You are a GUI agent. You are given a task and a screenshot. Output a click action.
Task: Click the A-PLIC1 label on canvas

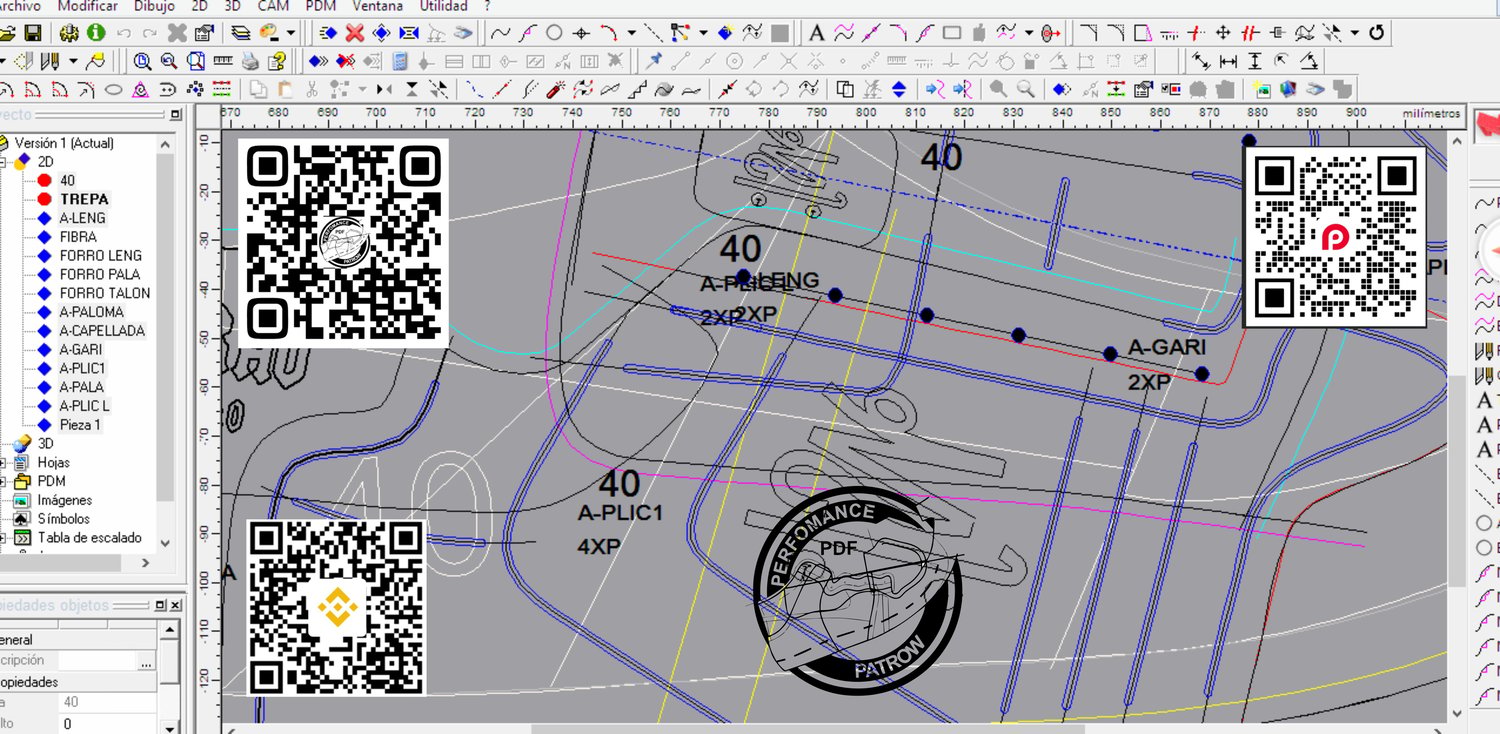click(x=620, y=513)
